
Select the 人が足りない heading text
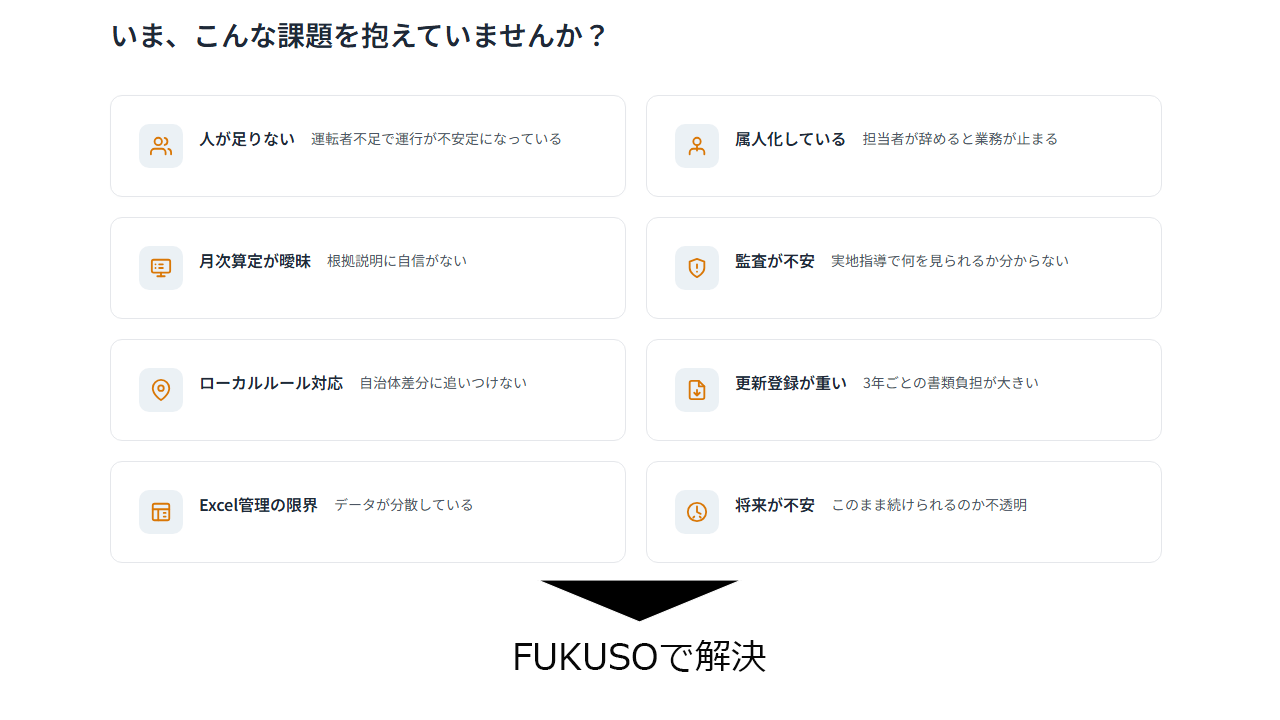pos(247,139)
